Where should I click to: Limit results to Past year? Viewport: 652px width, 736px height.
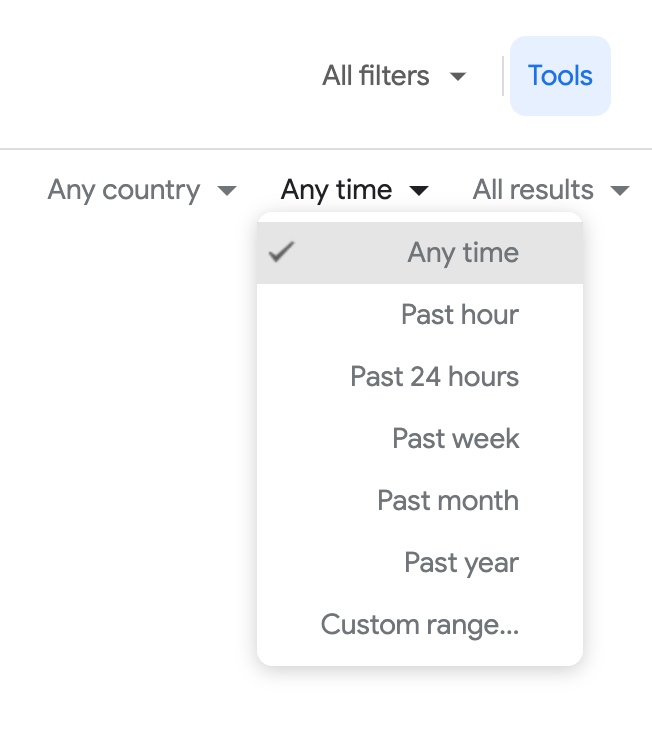420,562
